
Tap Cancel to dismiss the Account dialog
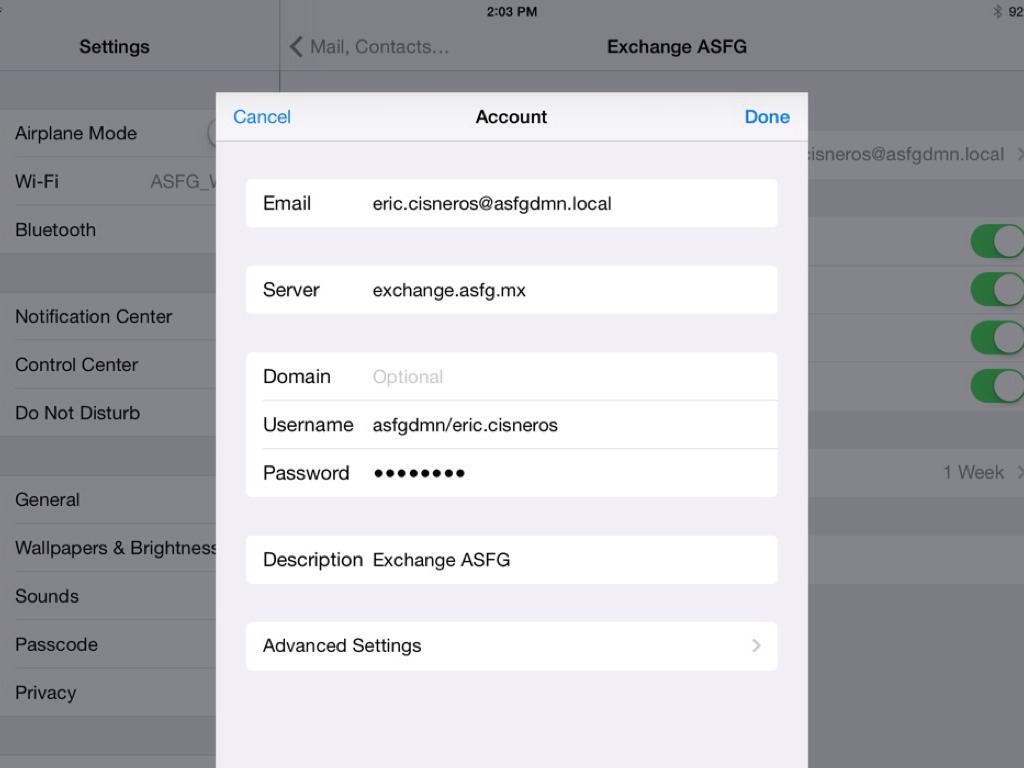click(261, 117)
